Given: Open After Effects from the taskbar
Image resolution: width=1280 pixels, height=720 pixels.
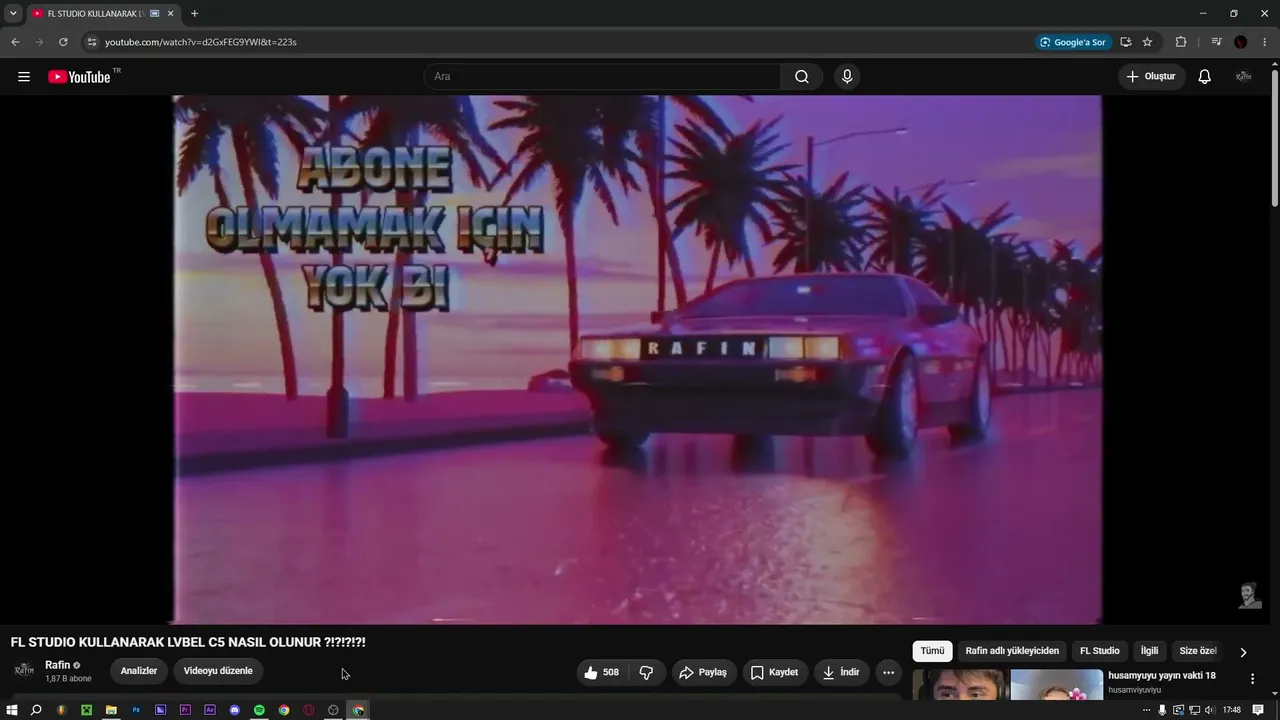Looking at the screenshot, I should [210, 710].
